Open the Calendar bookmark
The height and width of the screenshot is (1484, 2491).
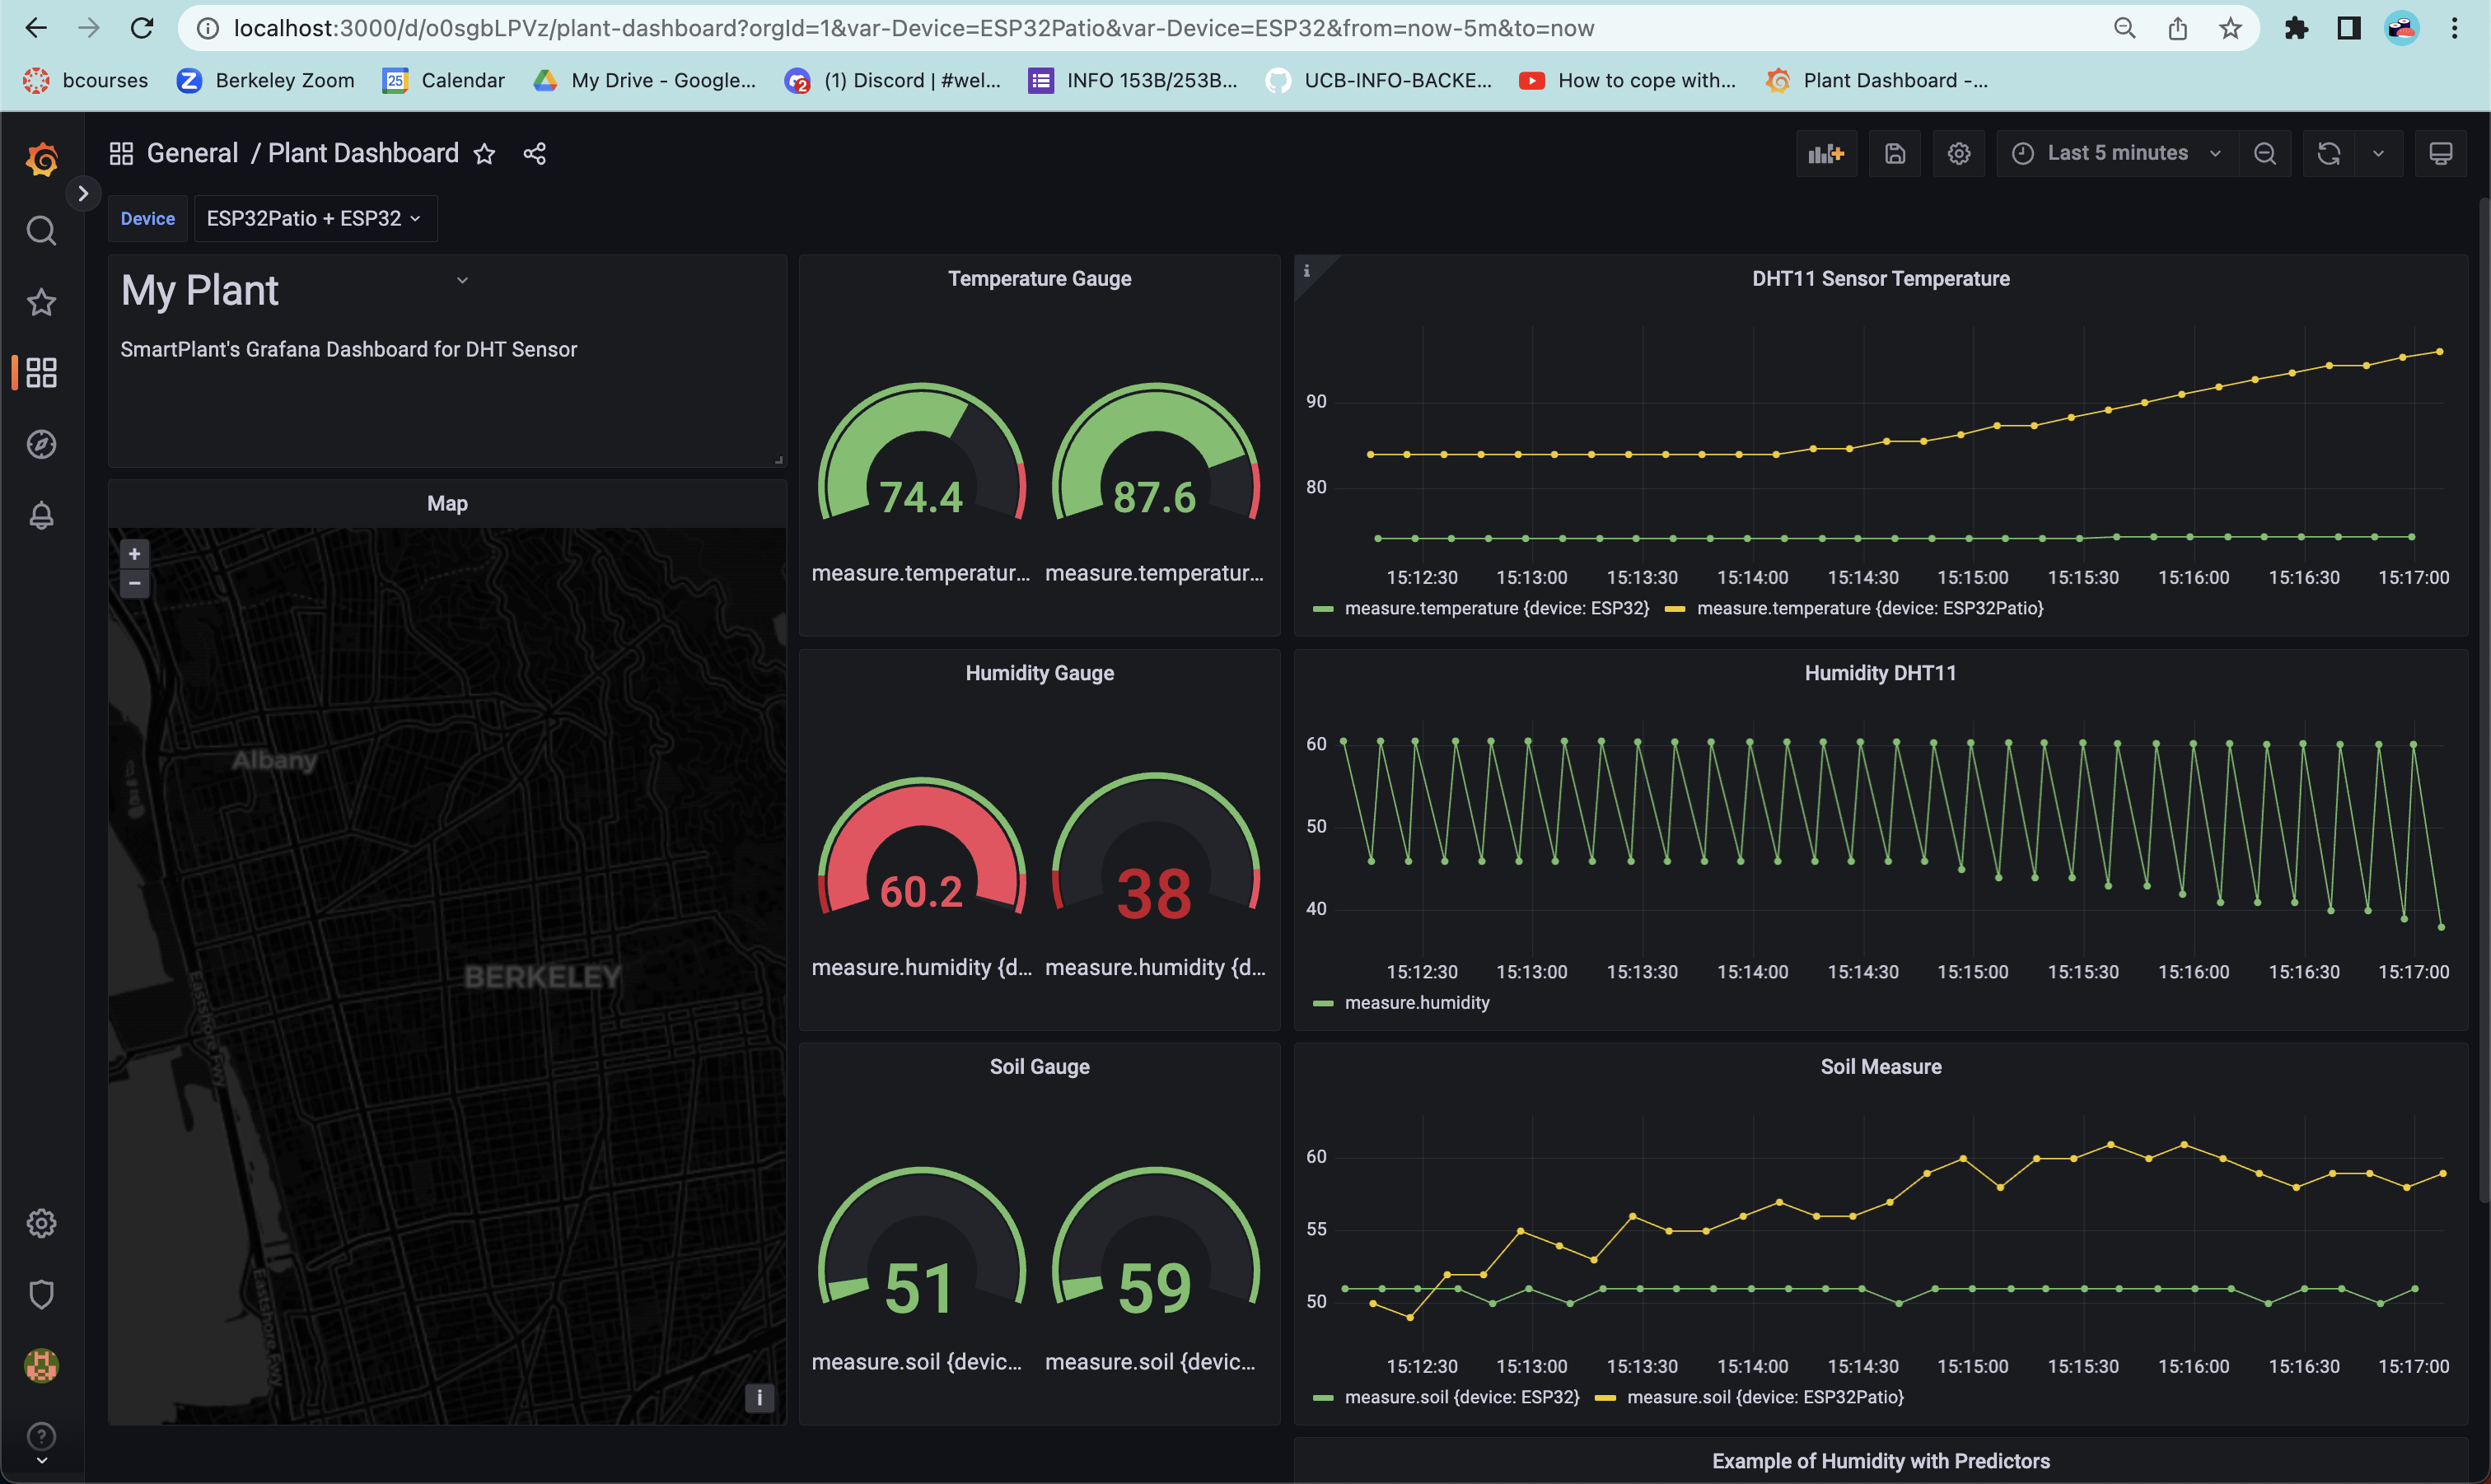pos(443,80)
